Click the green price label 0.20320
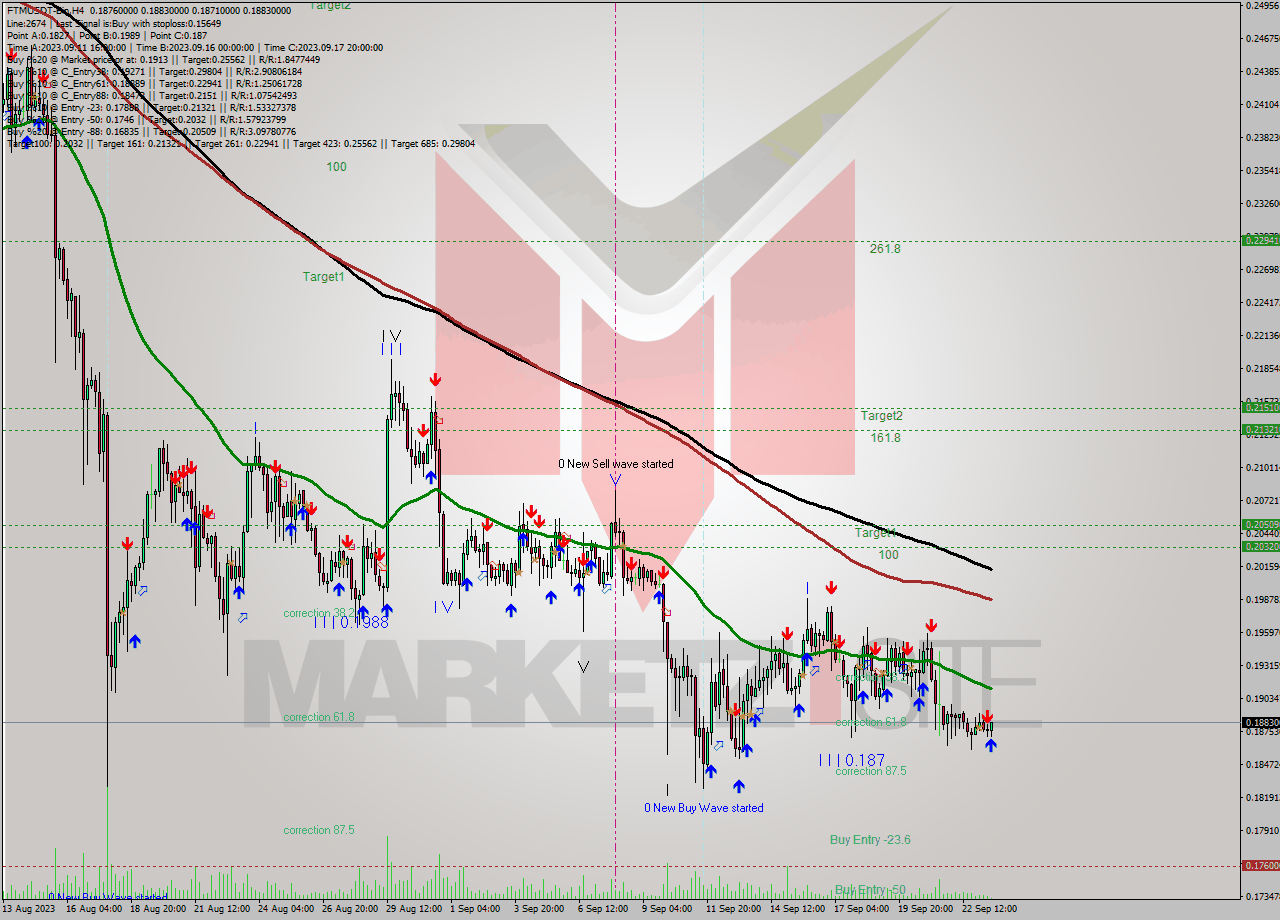Image resolution: width=1280 pixels, height=920 pixels. 1259,546
